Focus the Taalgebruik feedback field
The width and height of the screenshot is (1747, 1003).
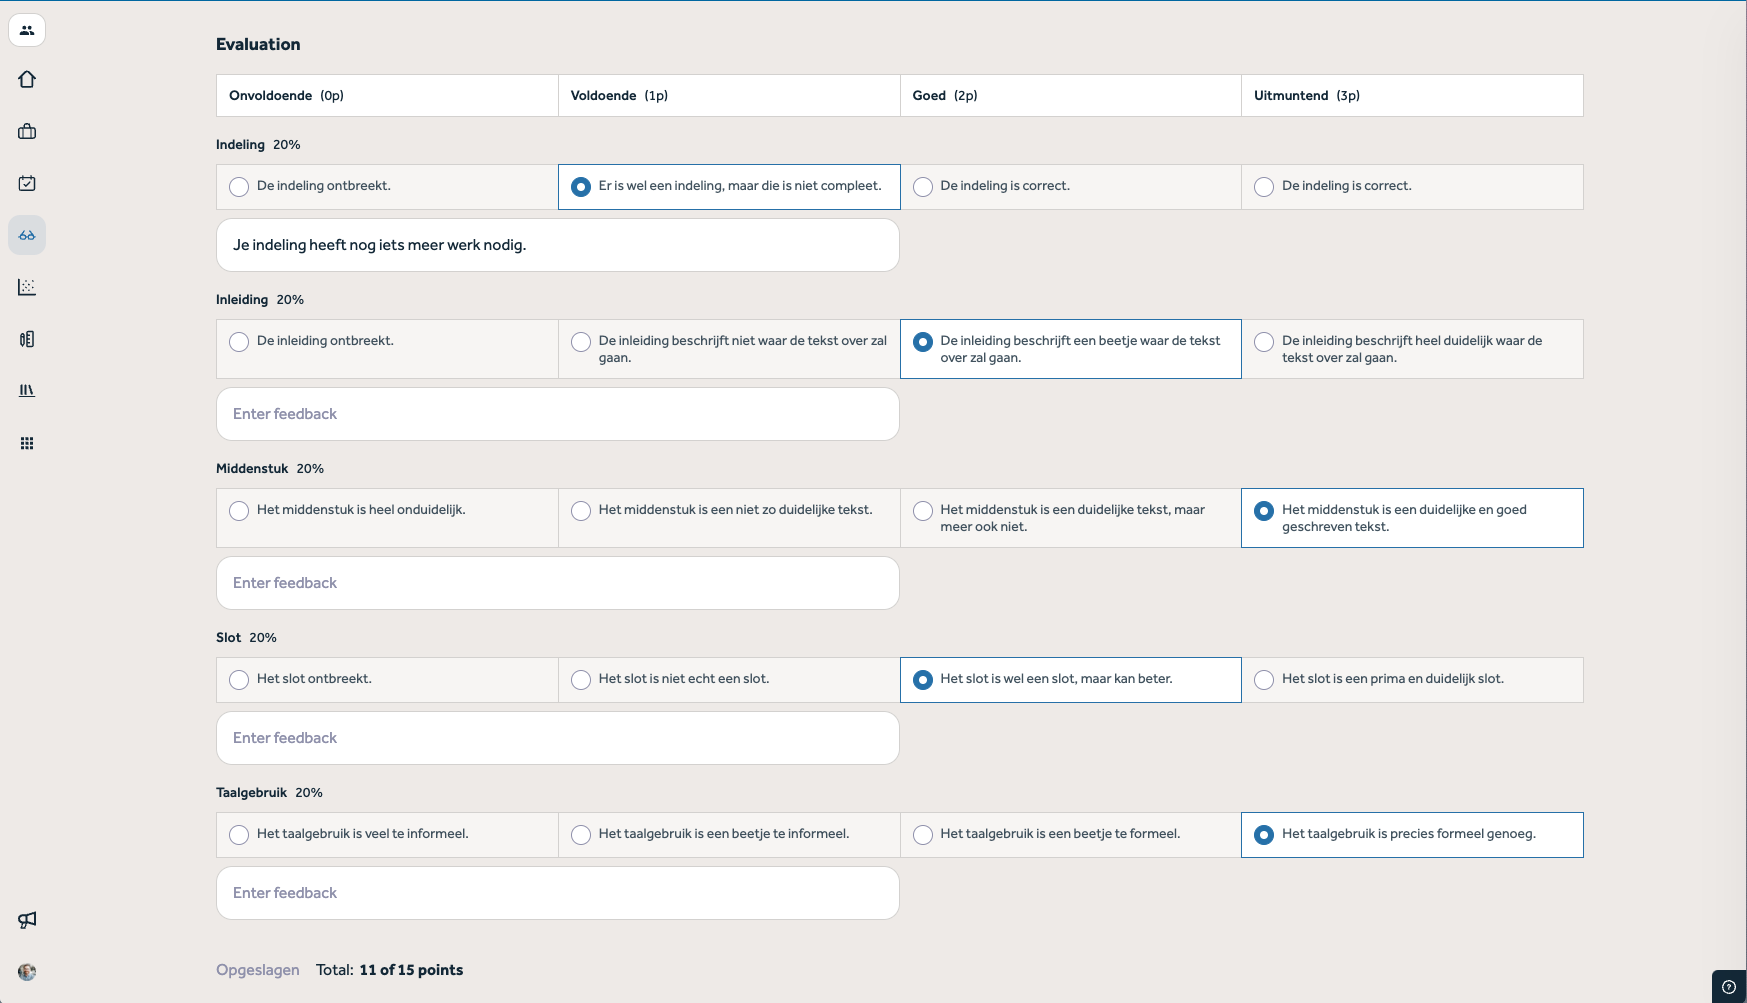[x=558, y=893]
